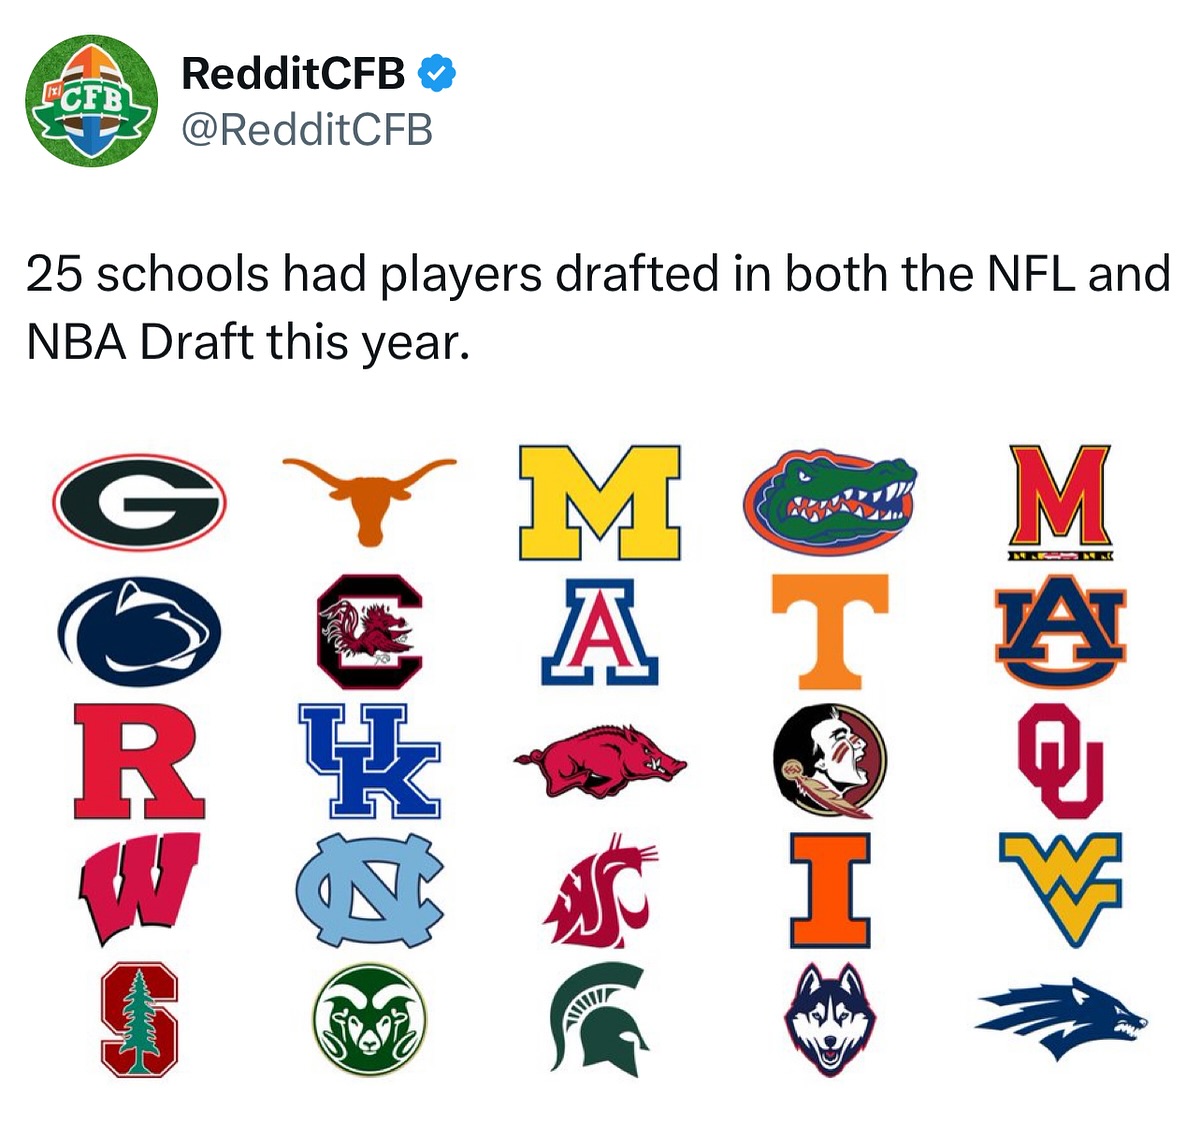
Task: Tap the Florida Gators logo
Action: [x=829, y=500]
